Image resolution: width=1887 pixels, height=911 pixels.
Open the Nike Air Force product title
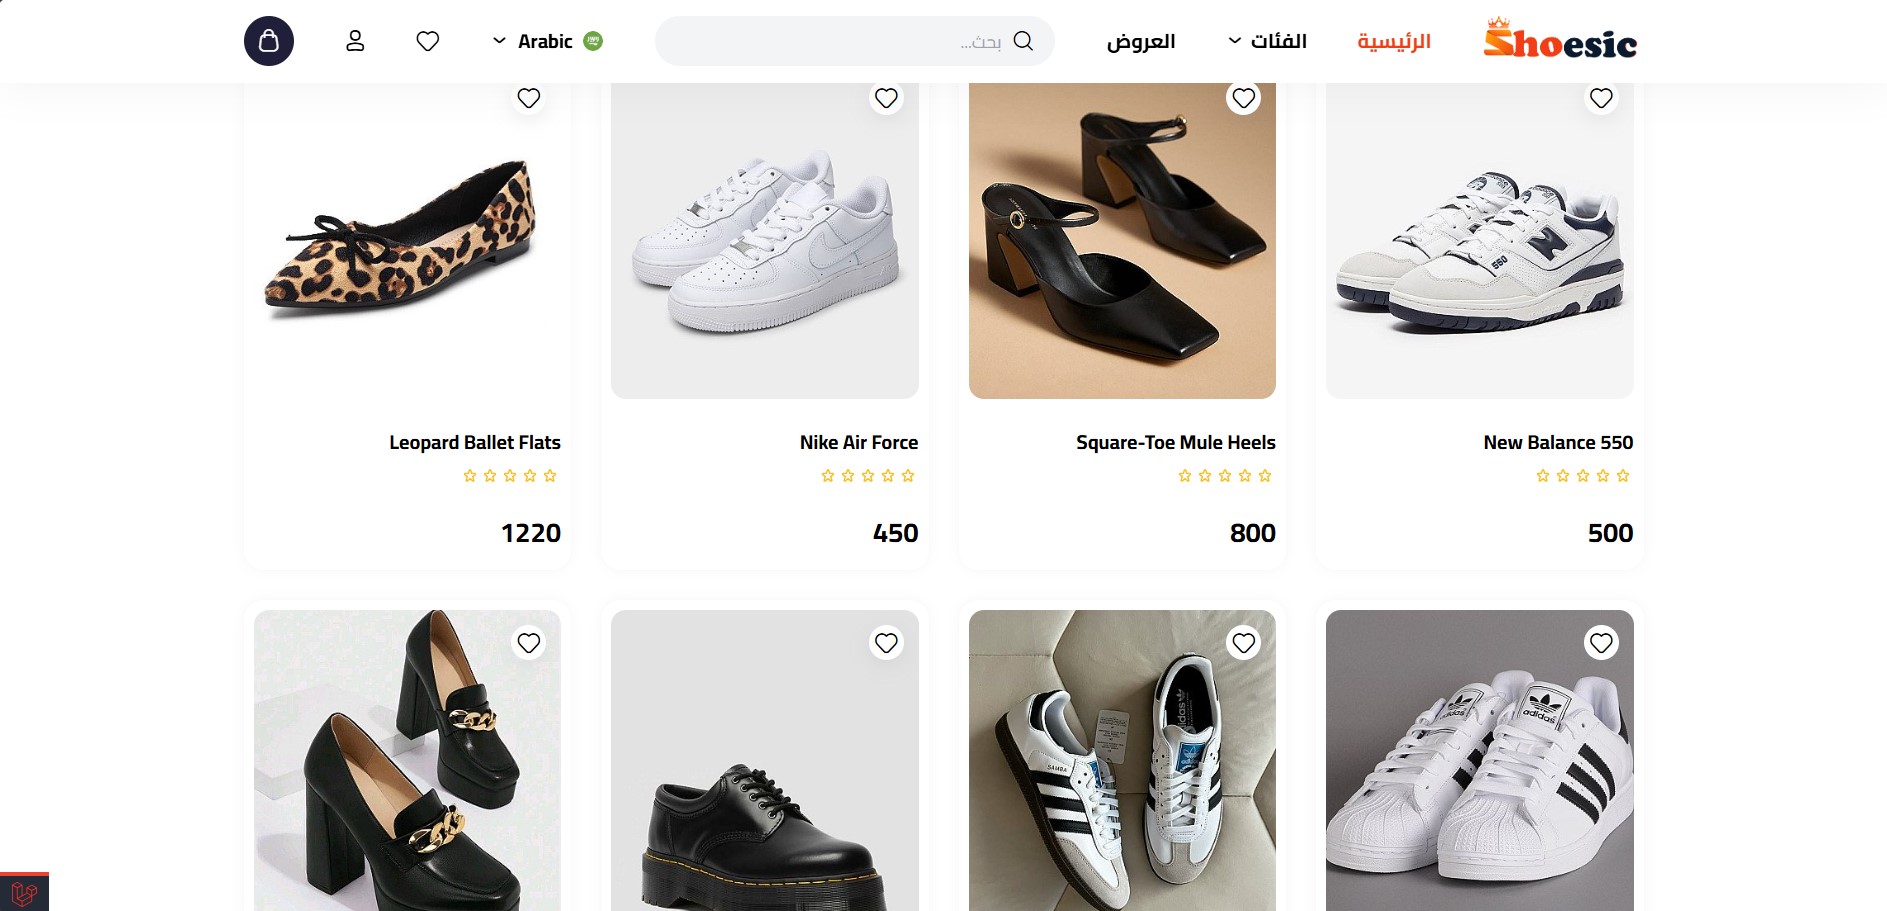(858, 442)
